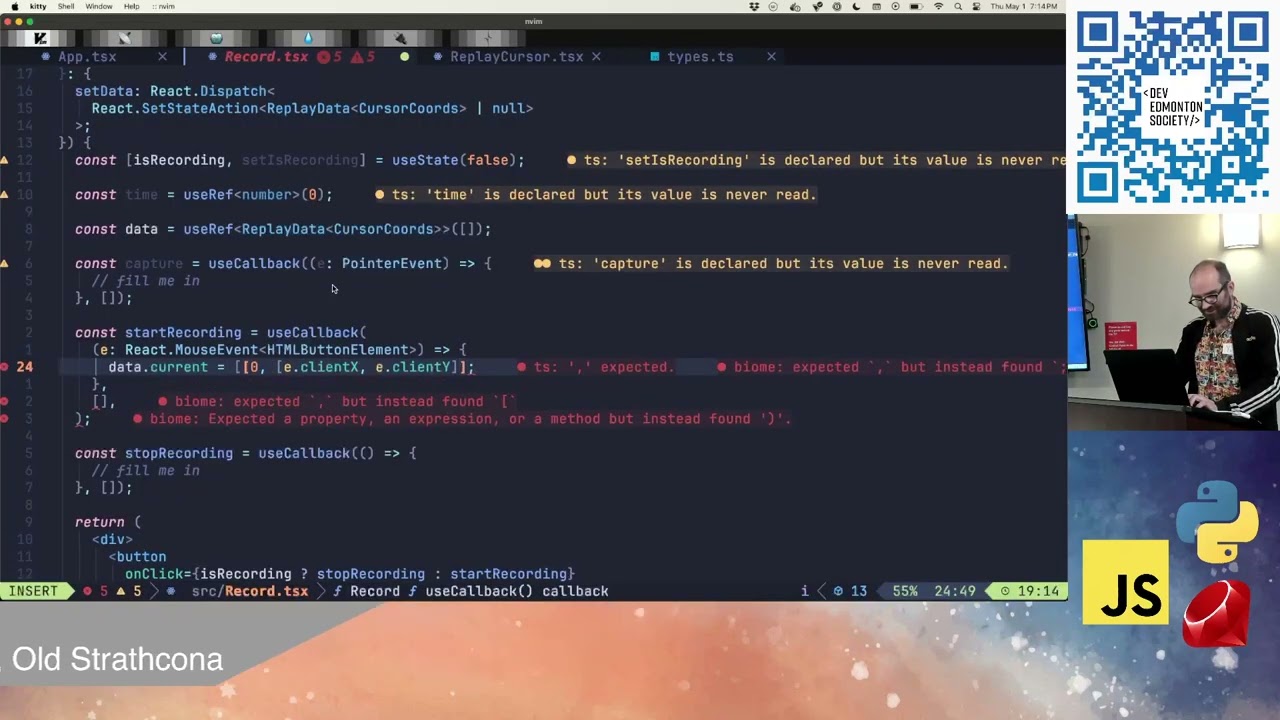Click the modified dot on Record.tsx tab

tap(404, 57)
